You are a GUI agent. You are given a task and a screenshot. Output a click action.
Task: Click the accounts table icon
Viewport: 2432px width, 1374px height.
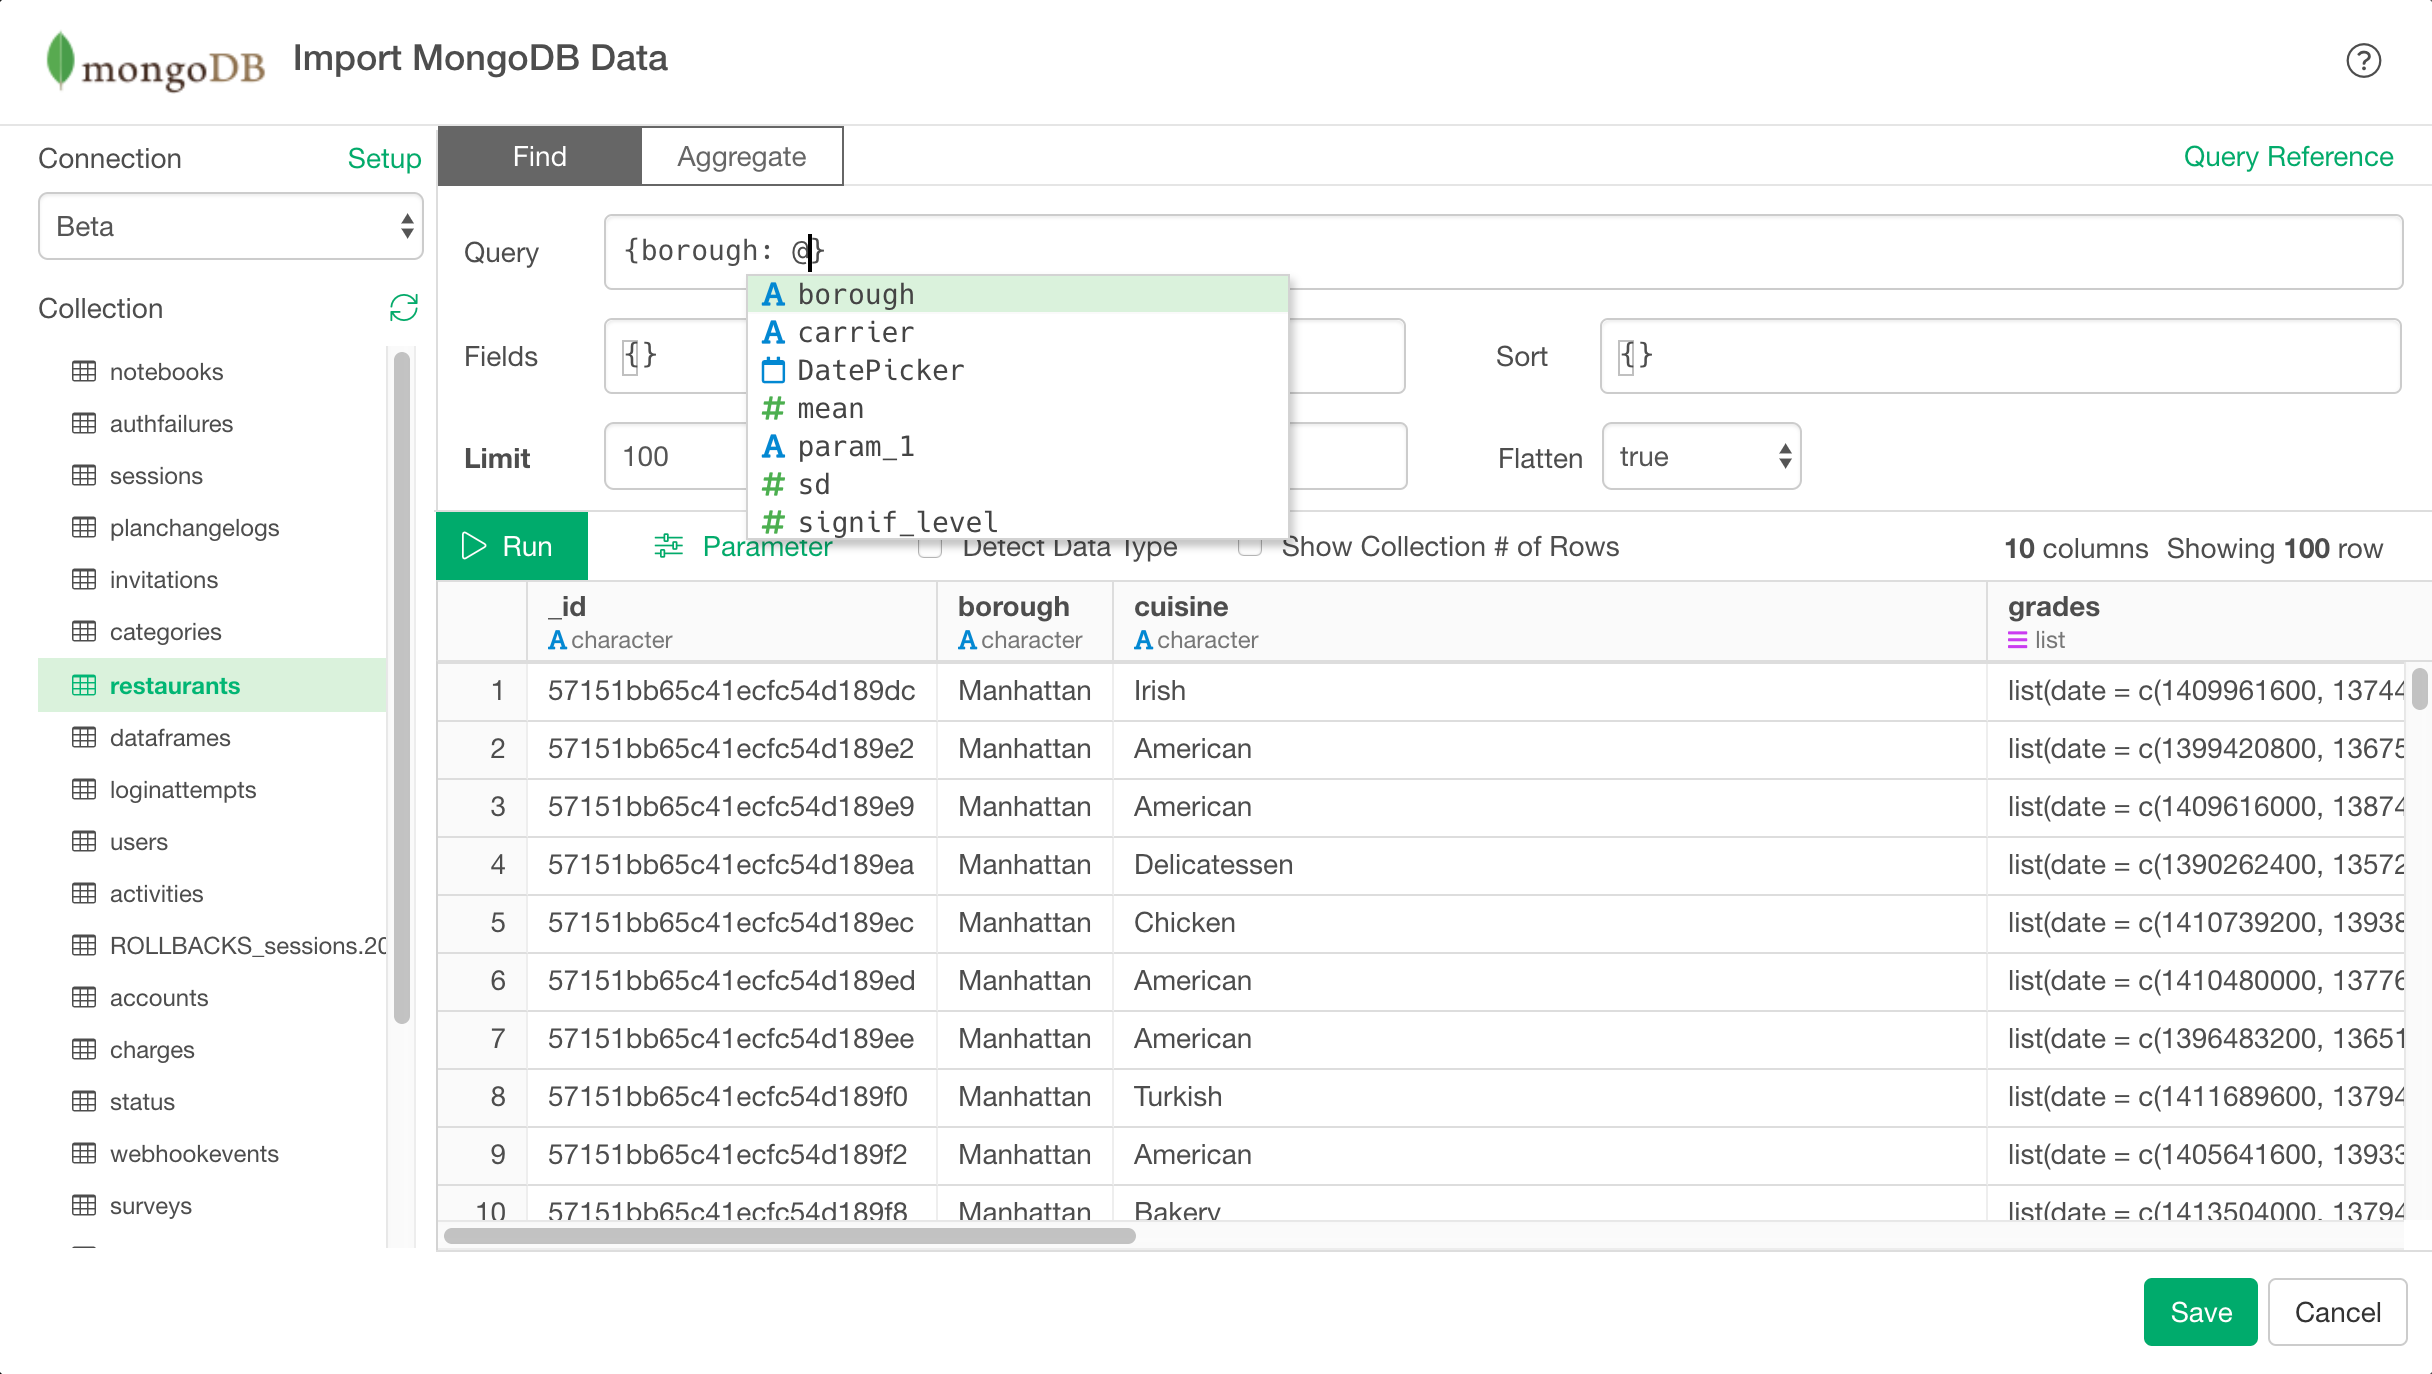point(84,997)
